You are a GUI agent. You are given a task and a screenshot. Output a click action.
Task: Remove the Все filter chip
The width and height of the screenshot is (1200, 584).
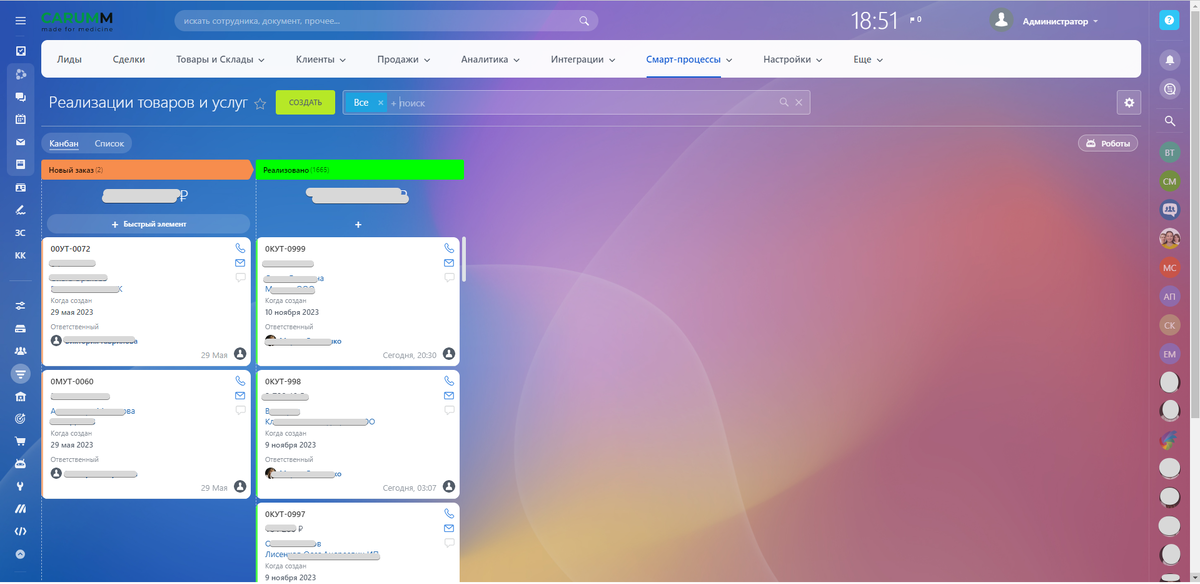(x=381, y=103)
